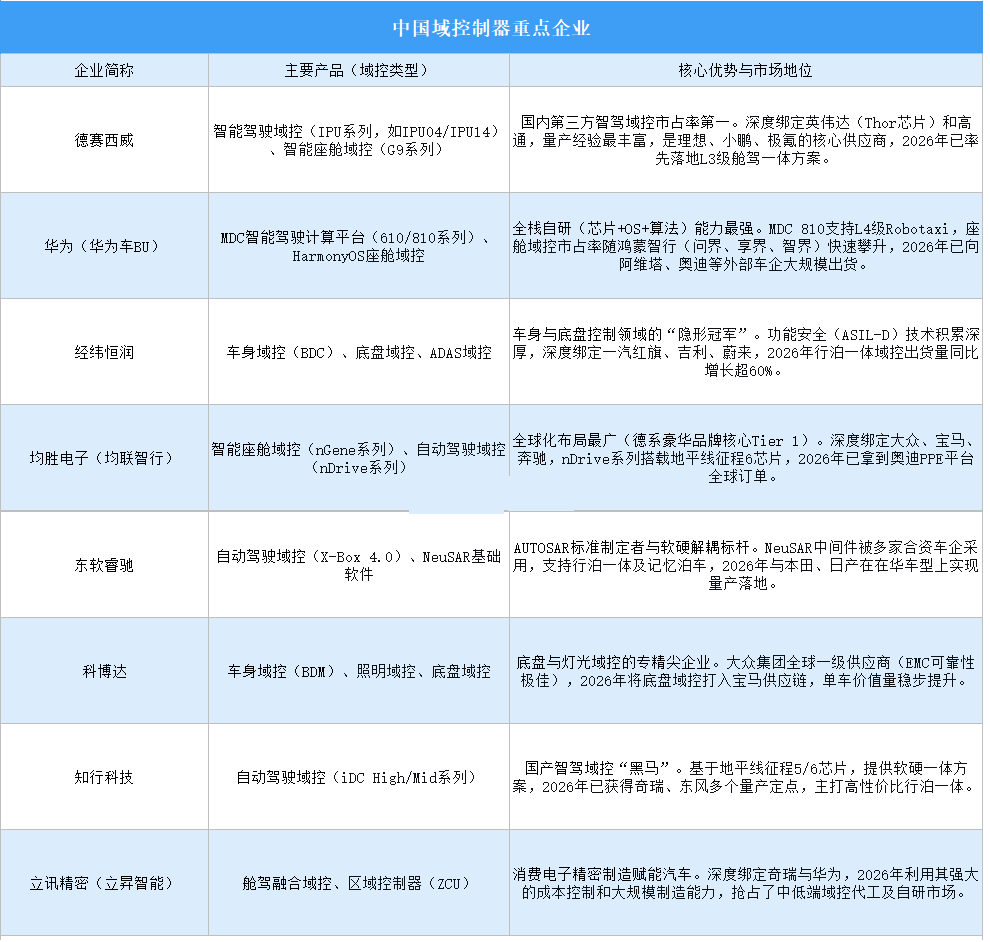The width and height of the screenshot is (990, 942).
Task: Select the 均胜电子（均联智行） company cell
Action: [x=104, y=458]
